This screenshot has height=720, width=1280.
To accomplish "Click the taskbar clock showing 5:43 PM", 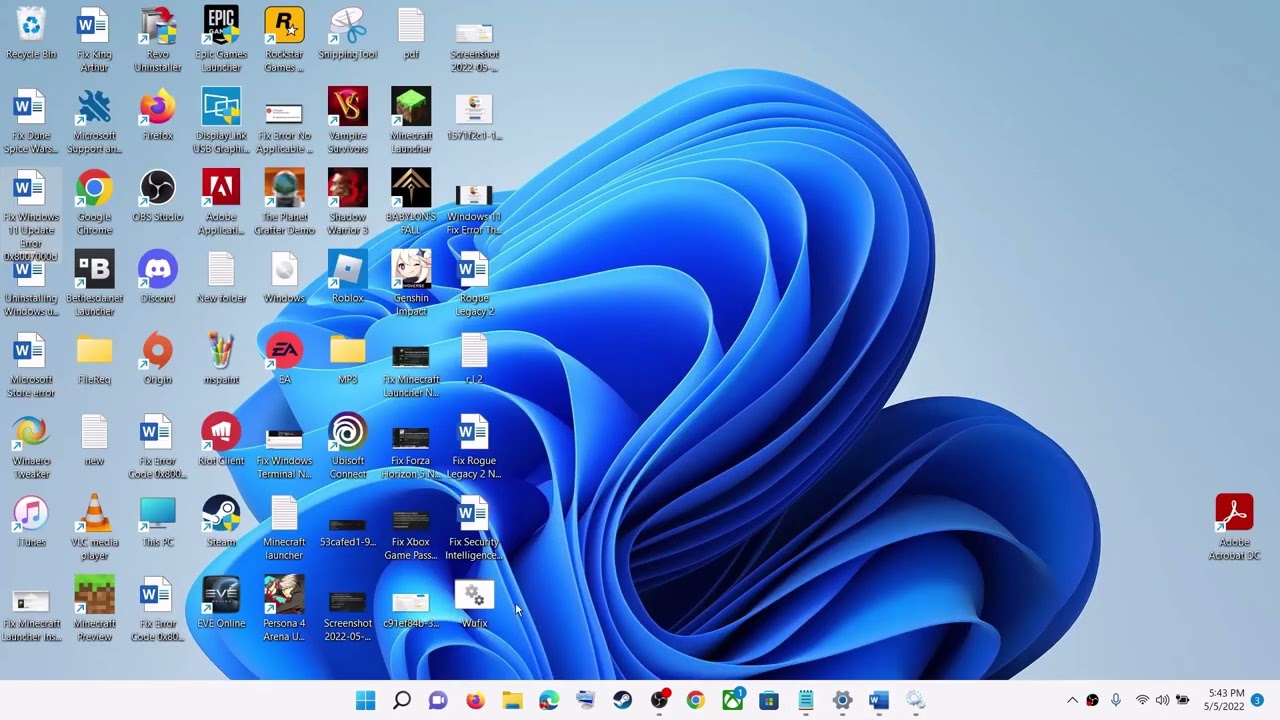I will tap(1225, 700).
